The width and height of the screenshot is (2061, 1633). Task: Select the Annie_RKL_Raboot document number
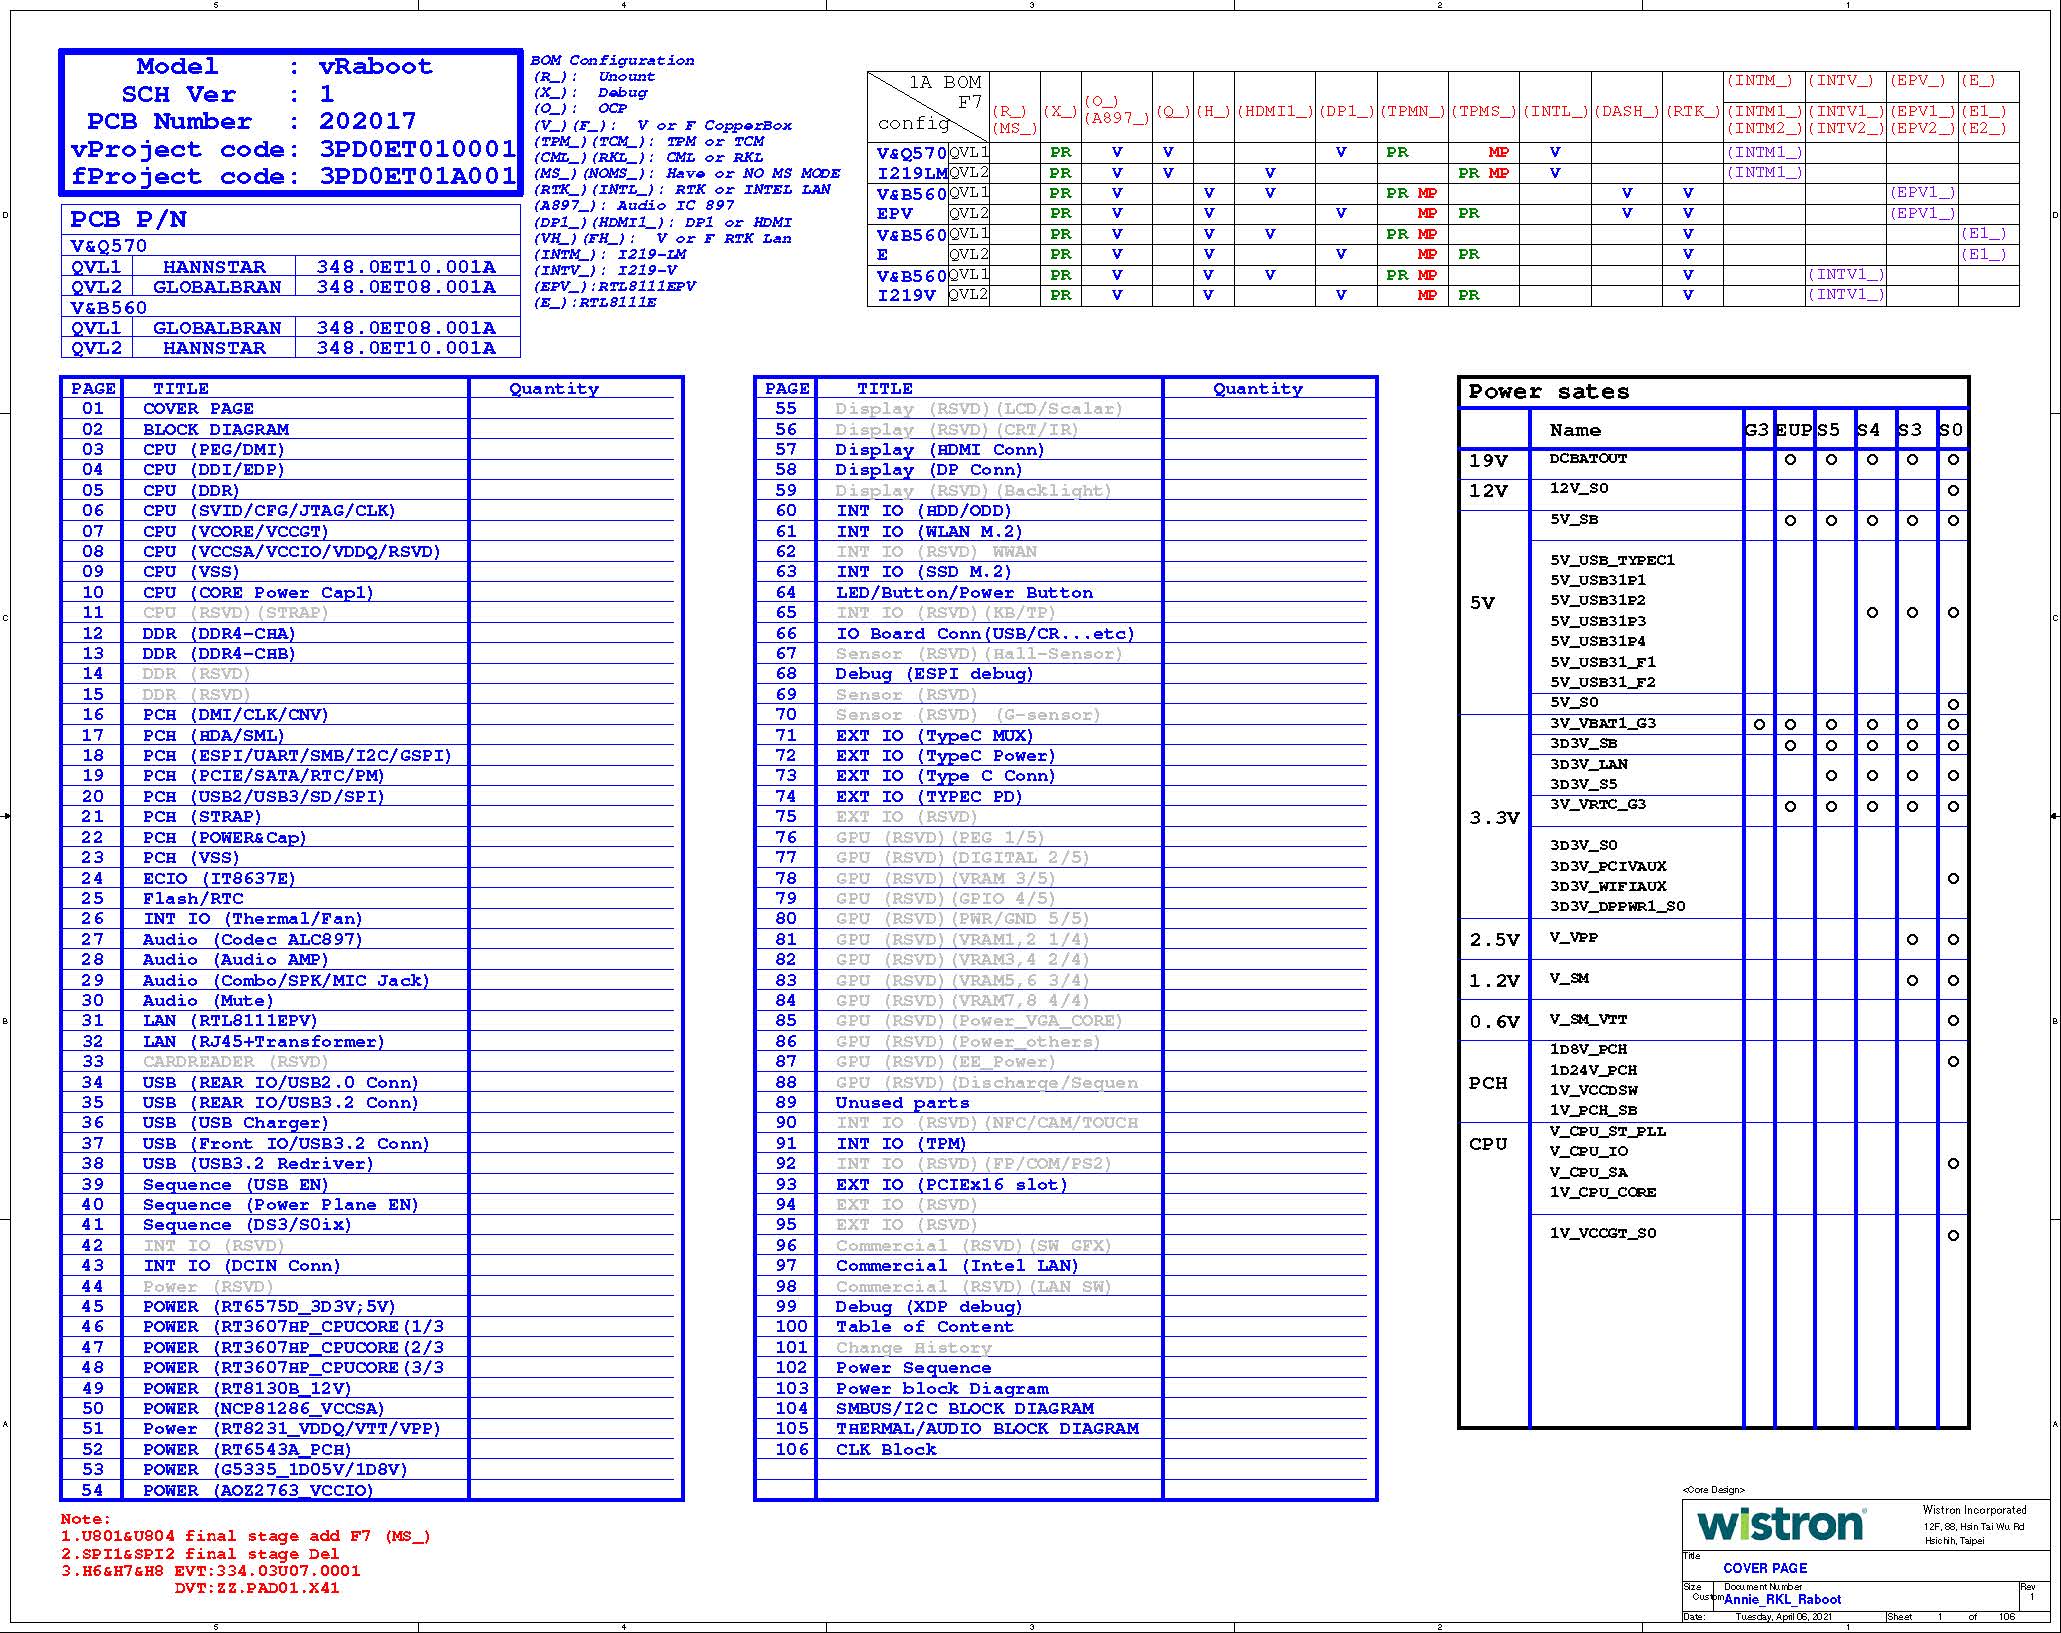click(1782, 1599)
